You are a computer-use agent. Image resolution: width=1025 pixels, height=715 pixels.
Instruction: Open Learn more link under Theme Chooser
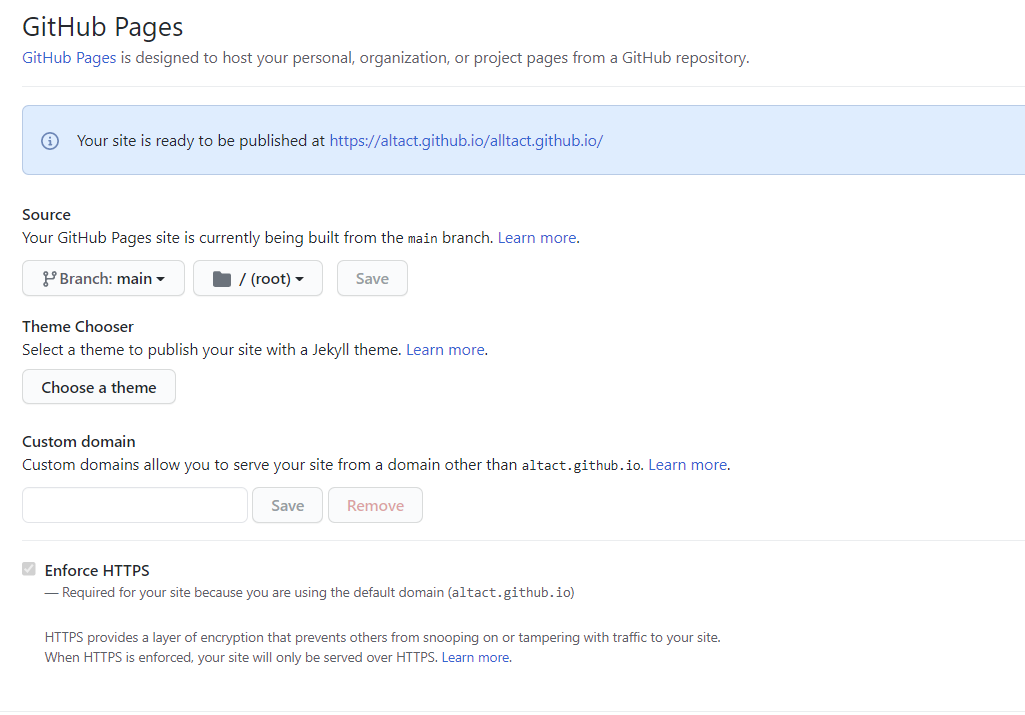tap(445, 350)
